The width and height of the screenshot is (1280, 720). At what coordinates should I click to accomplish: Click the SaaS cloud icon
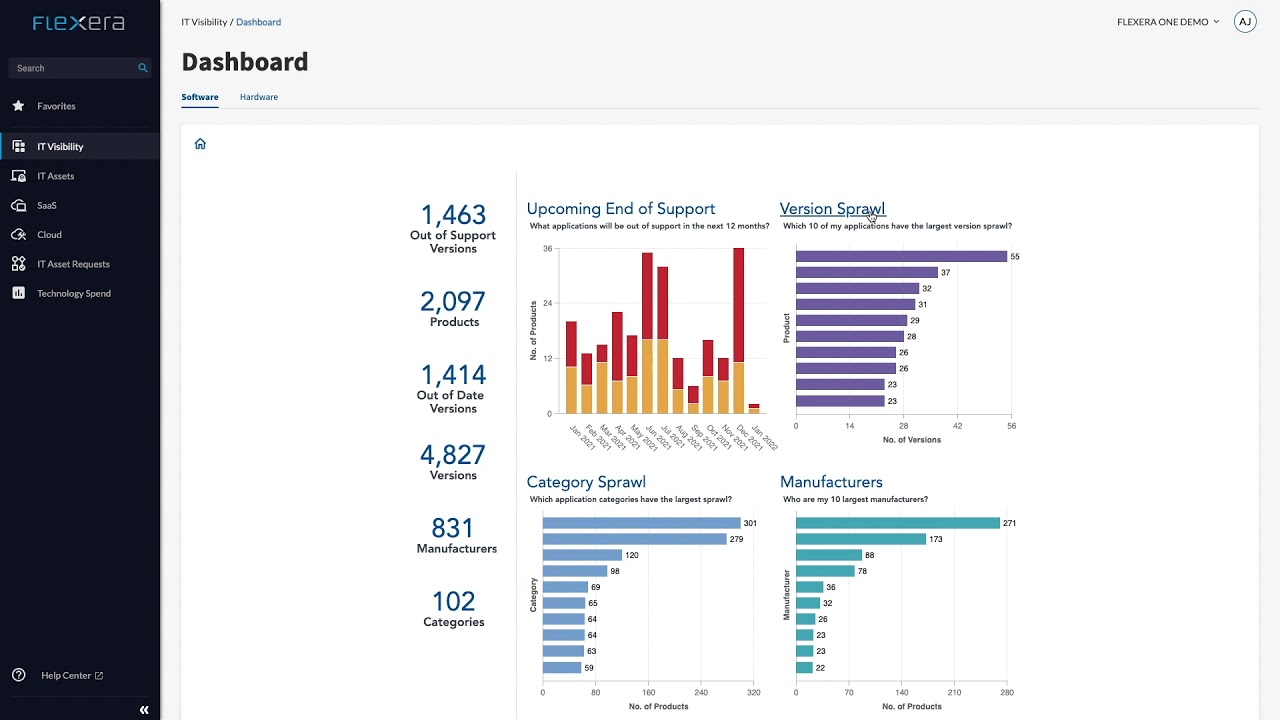(x=18, y=205)
